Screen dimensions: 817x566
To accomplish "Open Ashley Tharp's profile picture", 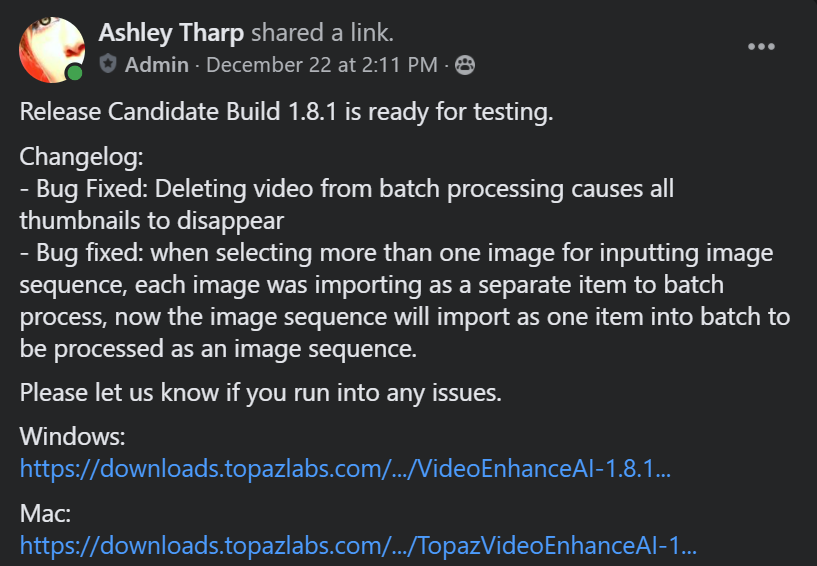I will pyautogui.click(x=52, y=49).
